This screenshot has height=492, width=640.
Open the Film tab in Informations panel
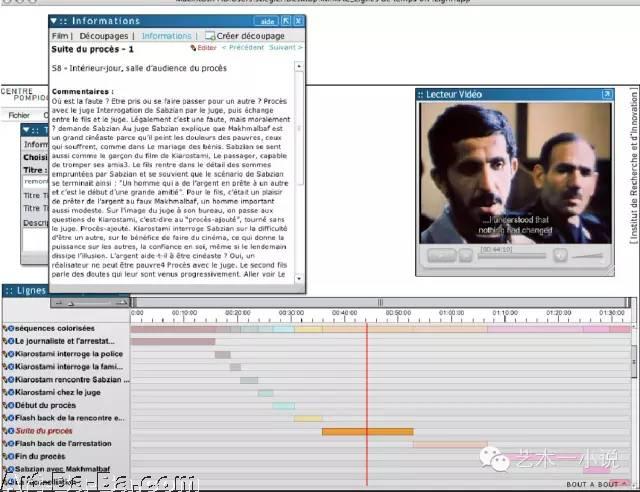coord(60,36)
